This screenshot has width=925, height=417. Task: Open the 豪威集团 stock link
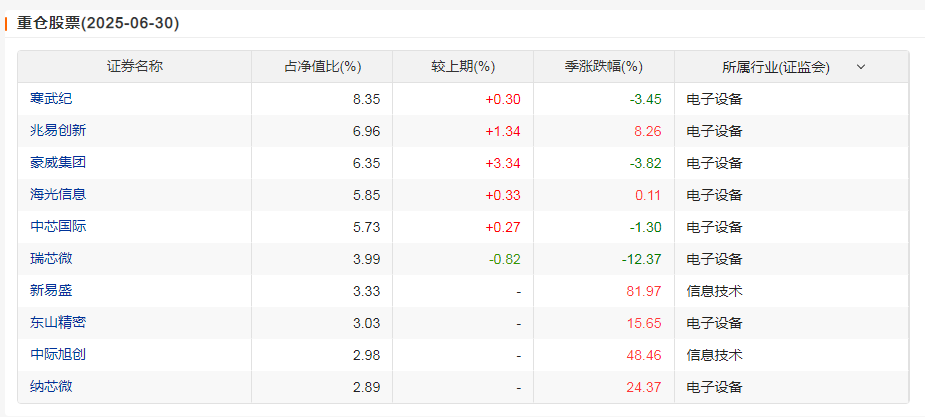58,163
